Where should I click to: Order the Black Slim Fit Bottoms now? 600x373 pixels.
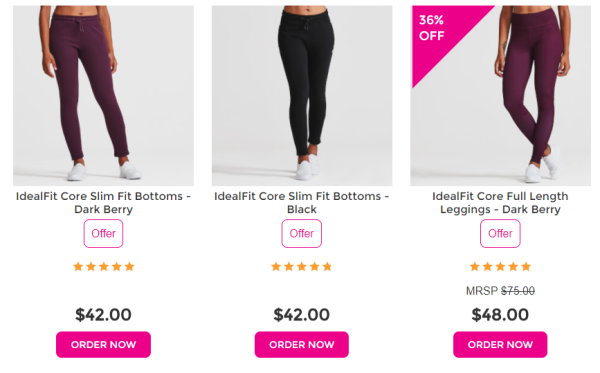click(302, 345)
